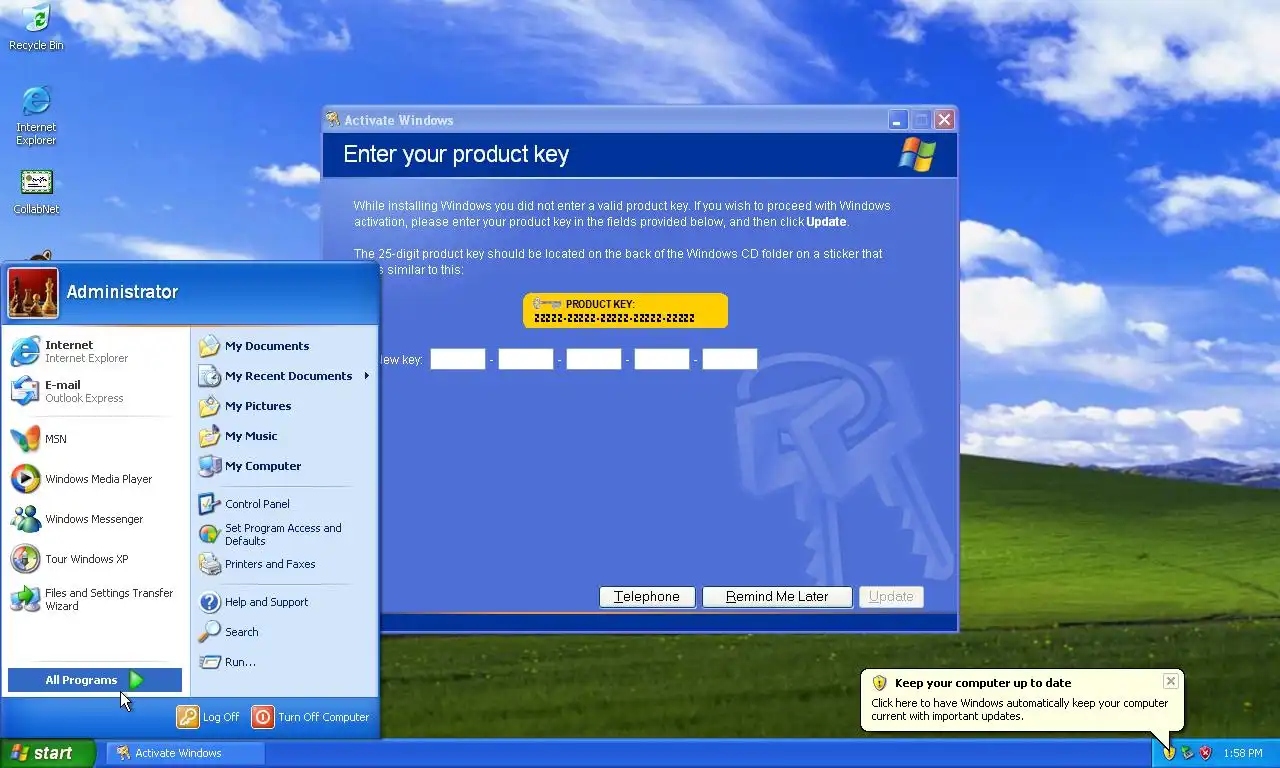Screen dimensions: 1280x768
Task: Open the Recycle Bin desktop icon
Action: click(x=36, y=27)
